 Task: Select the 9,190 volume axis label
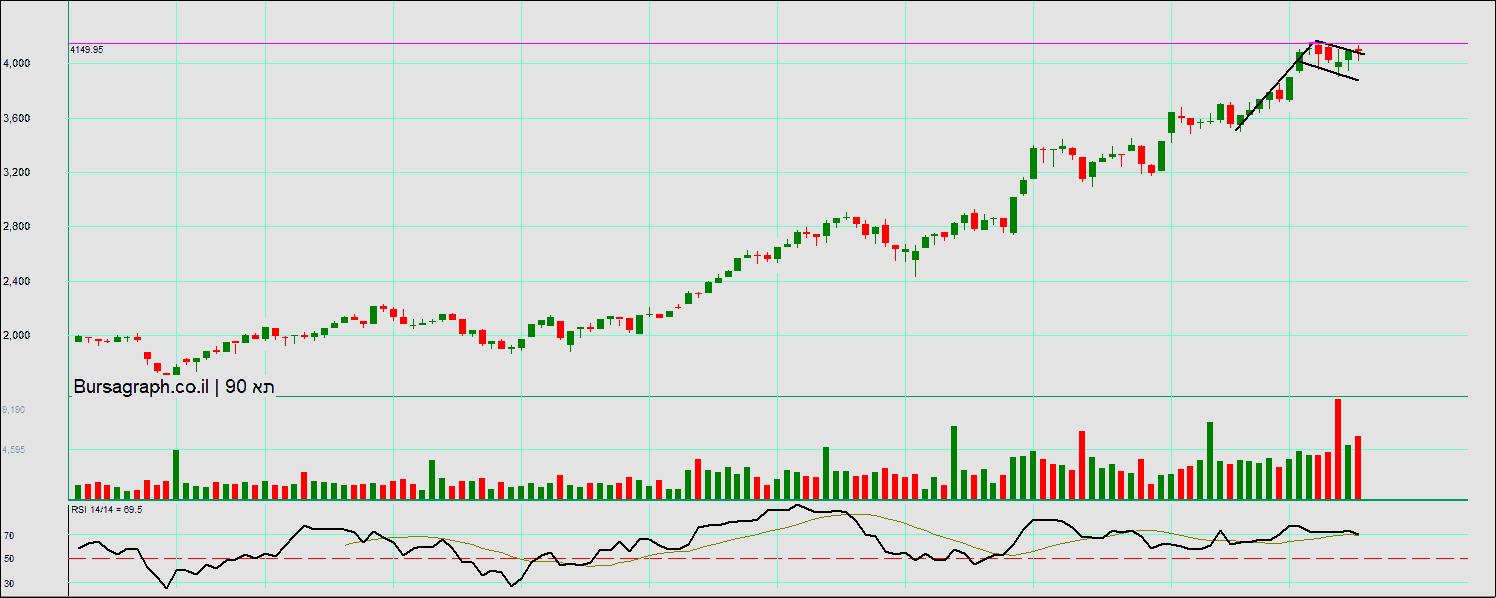pos(14,410)
